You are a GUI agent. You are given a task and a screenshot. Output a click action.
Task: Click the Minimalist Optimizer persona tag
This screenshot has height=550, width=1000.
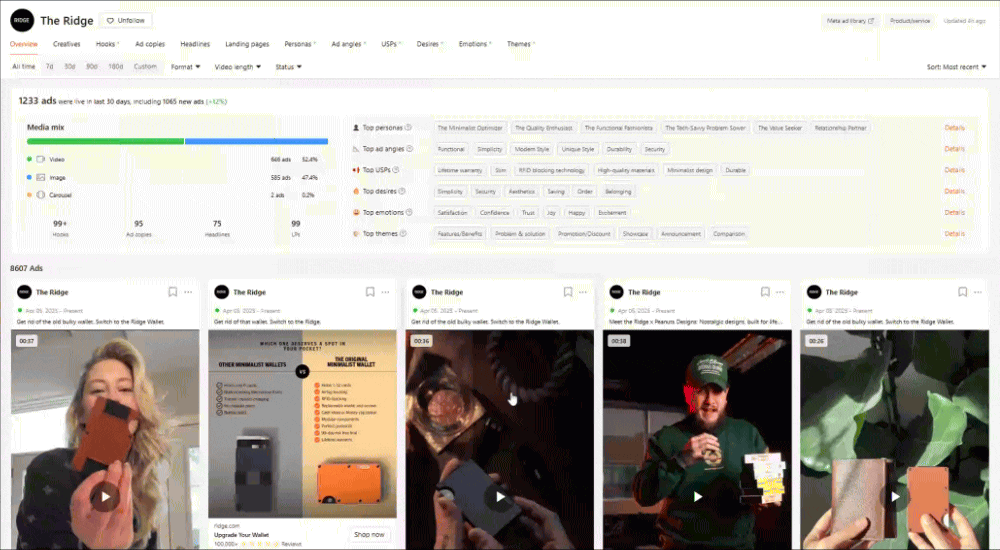pyautogui.click(x=470, y=128)
